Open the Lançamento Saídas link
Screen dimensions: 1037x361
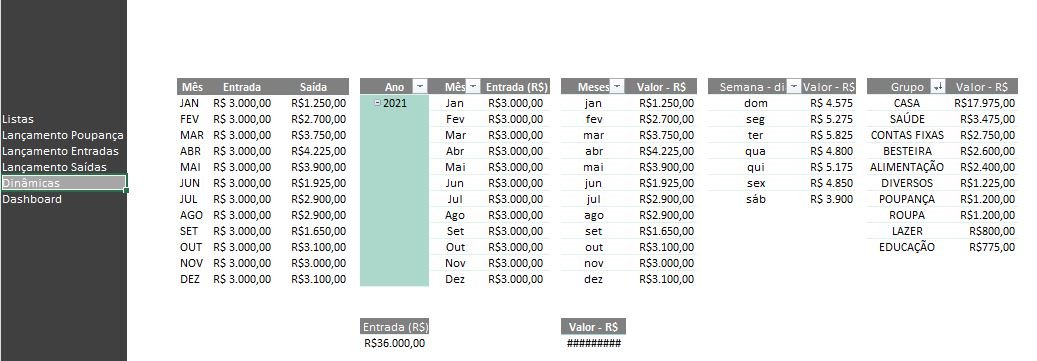click(54, 167)
